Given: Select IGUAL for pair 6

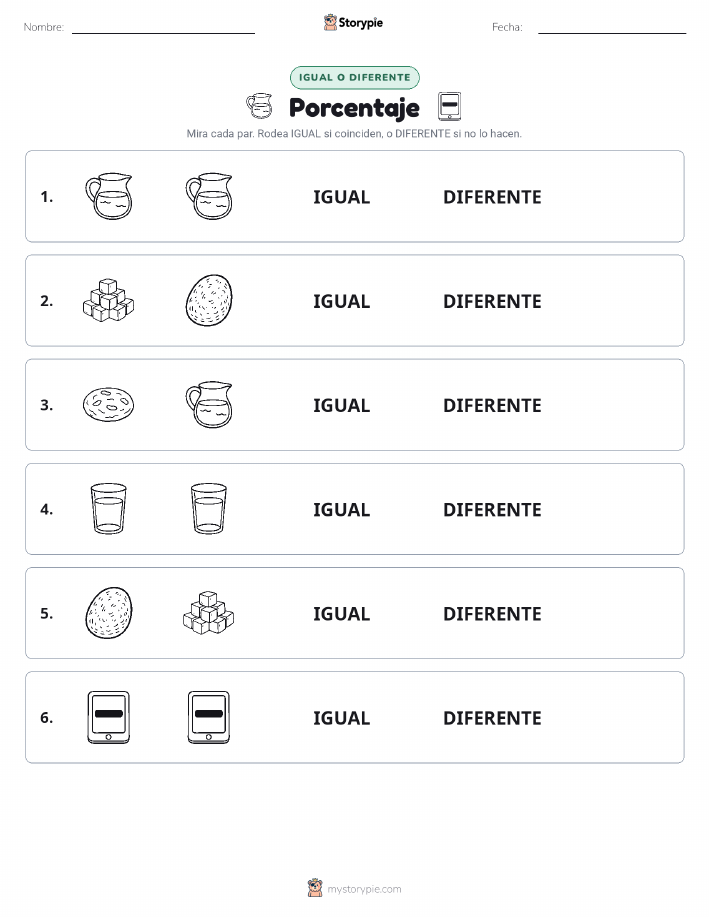Looking at the screenshot, I should [342, 718].
